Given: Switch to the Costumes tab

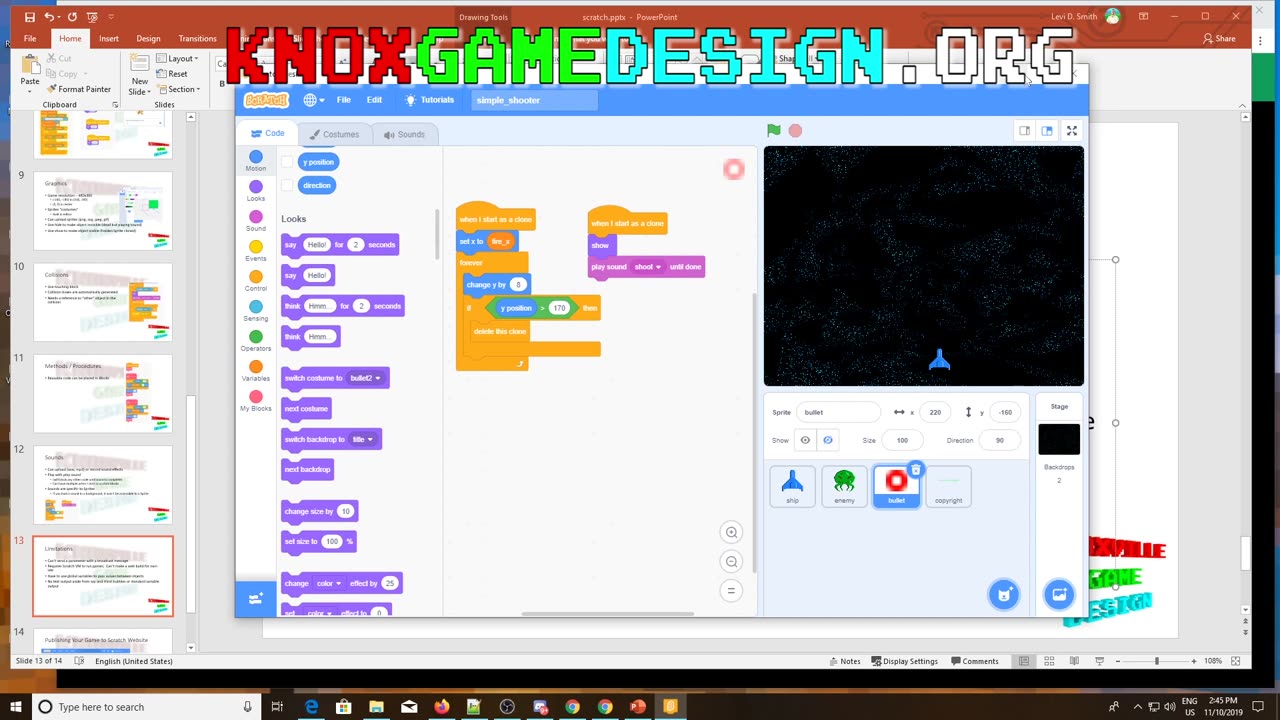Looking at the screenshot, I should [334, 134].
